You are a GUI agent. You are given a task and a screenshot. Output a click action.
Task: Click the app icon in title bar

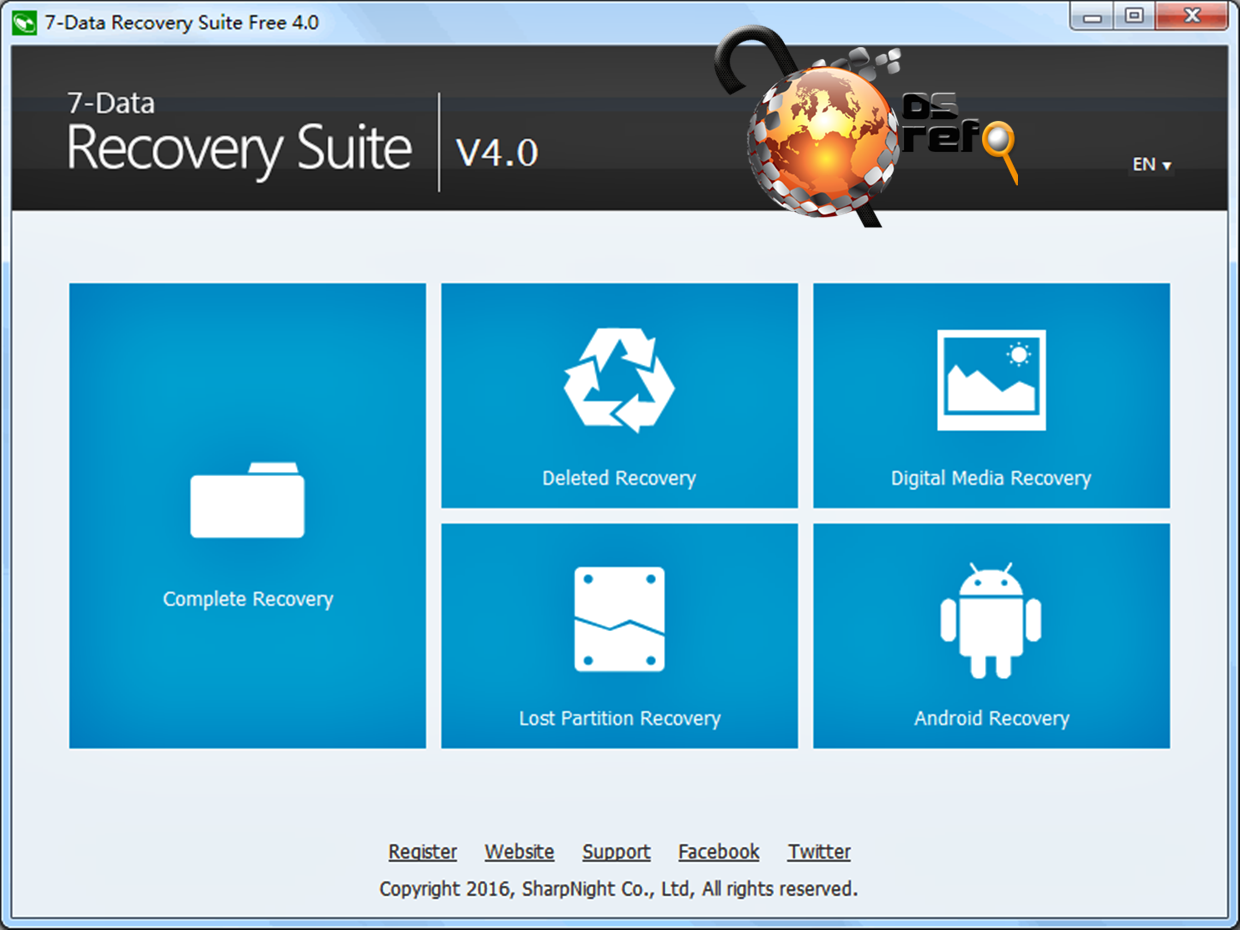(25, 22)
